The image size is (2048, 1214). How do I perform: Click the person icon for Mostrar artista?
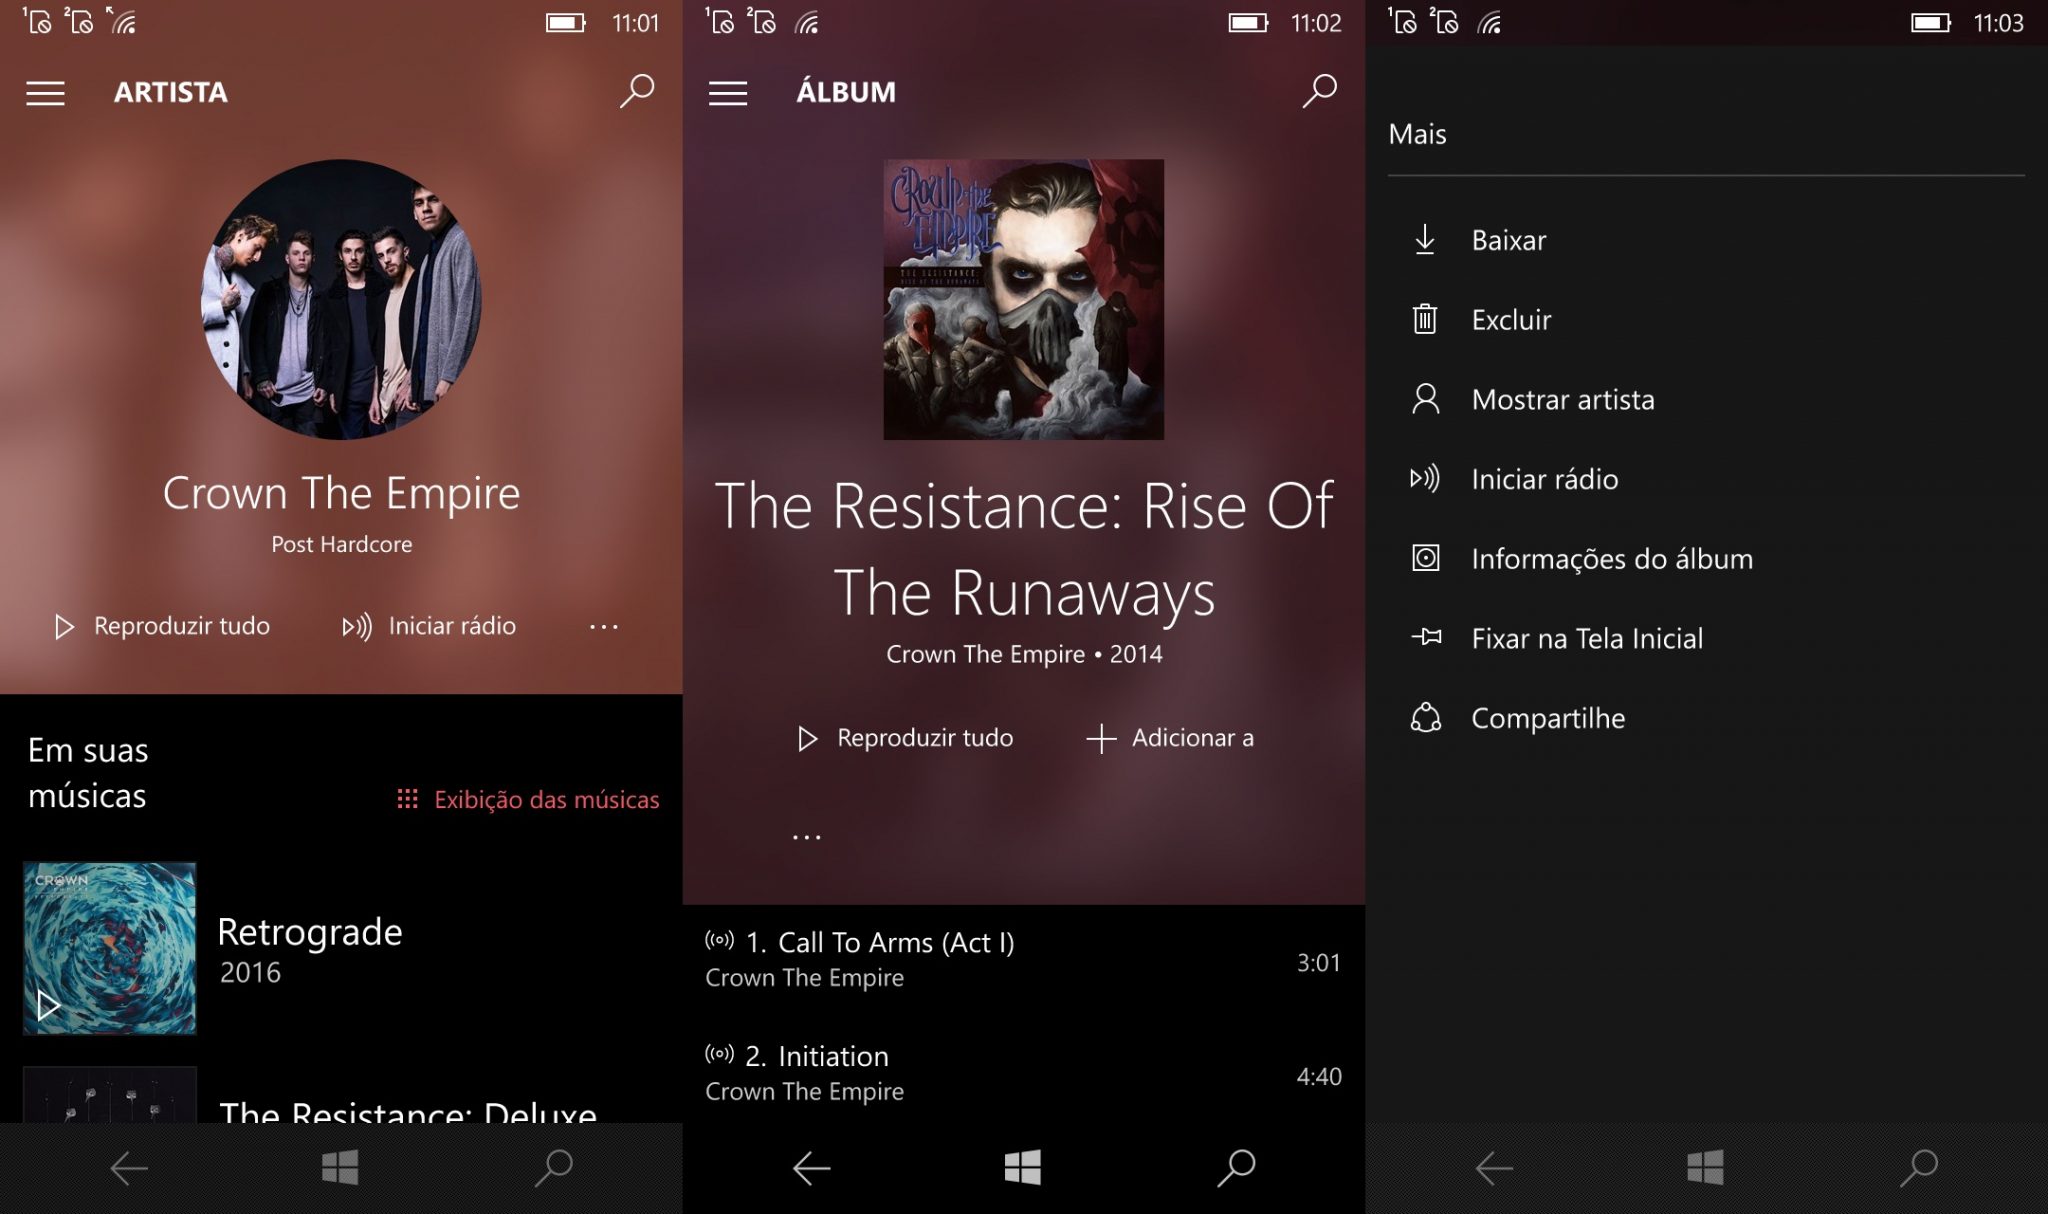click(1425, 399)
